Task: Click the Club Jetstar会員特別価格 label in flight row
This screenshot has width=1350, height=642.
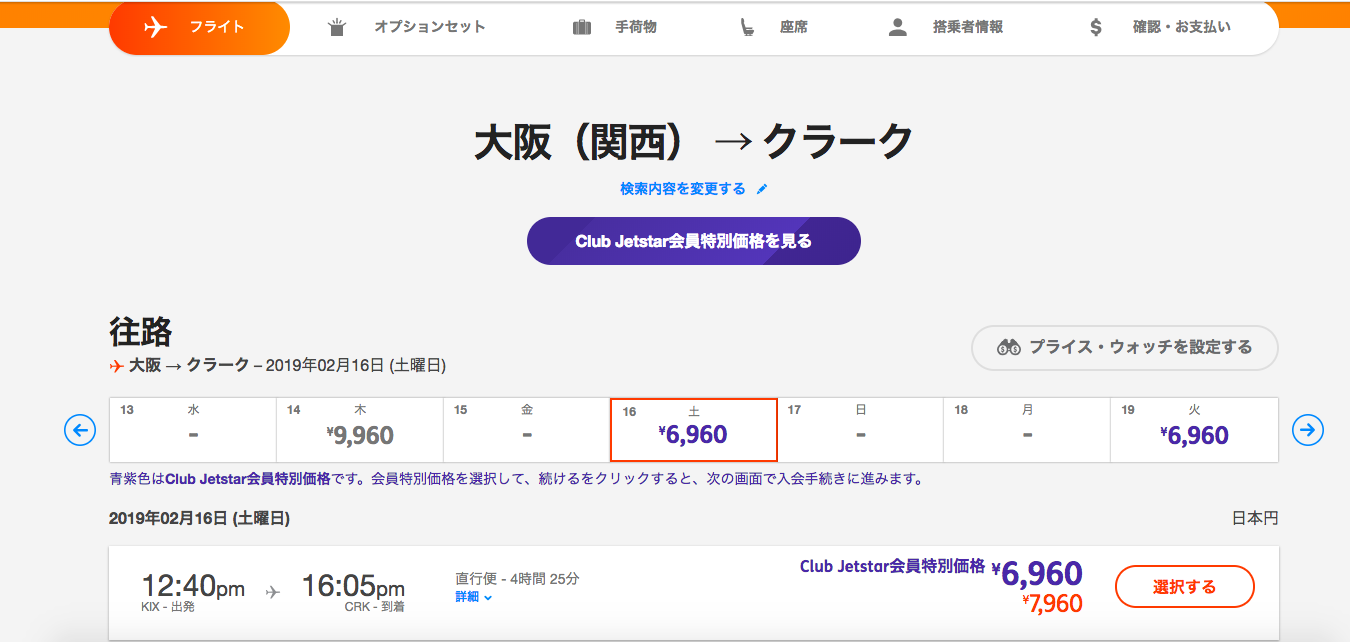Action: coord(892,566)
